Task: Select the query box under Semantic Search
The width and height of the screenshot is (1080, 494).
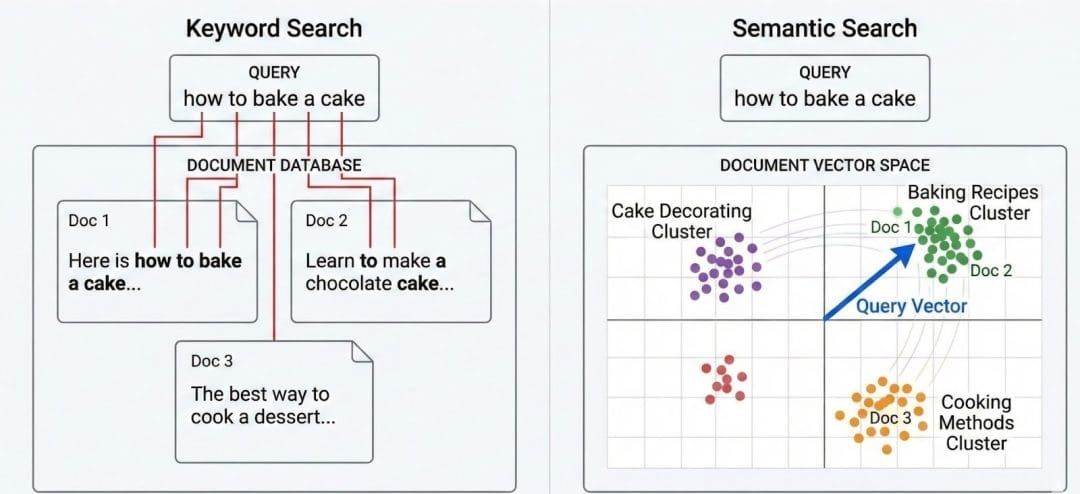Action: click(x=824, y=87)
